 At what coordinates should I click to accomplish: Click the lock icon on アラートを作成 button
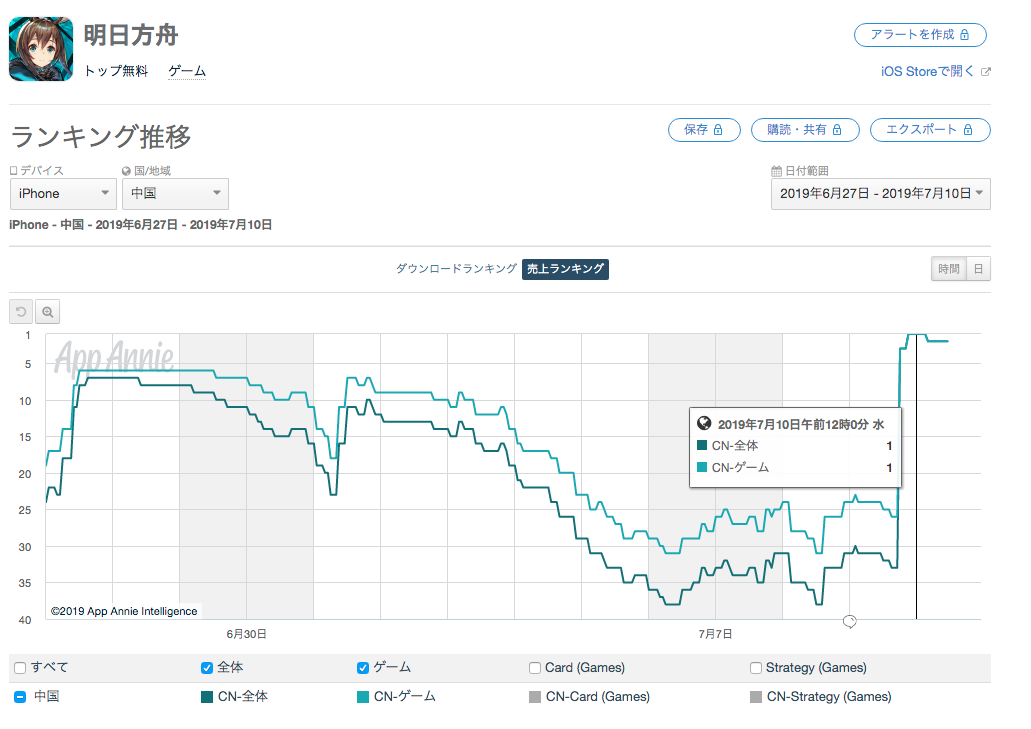tap(965, 35)
